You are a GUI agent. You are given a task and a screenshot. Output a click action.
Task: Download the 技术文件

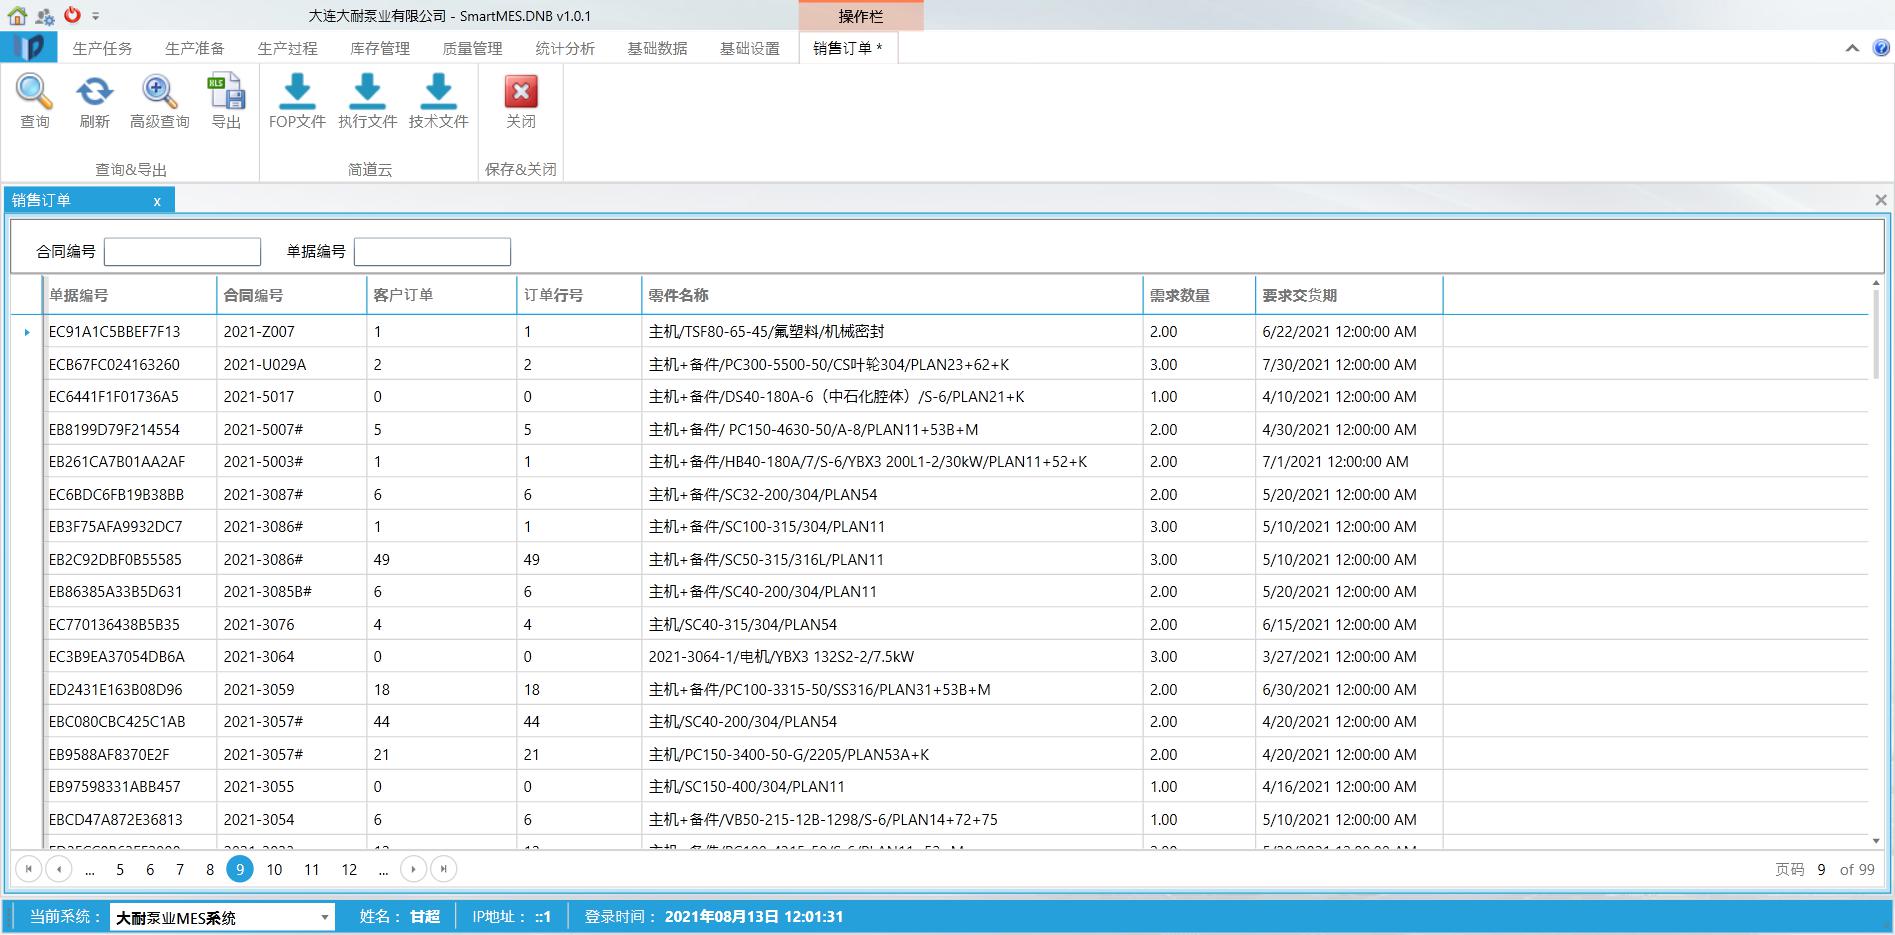click(438, 93)
